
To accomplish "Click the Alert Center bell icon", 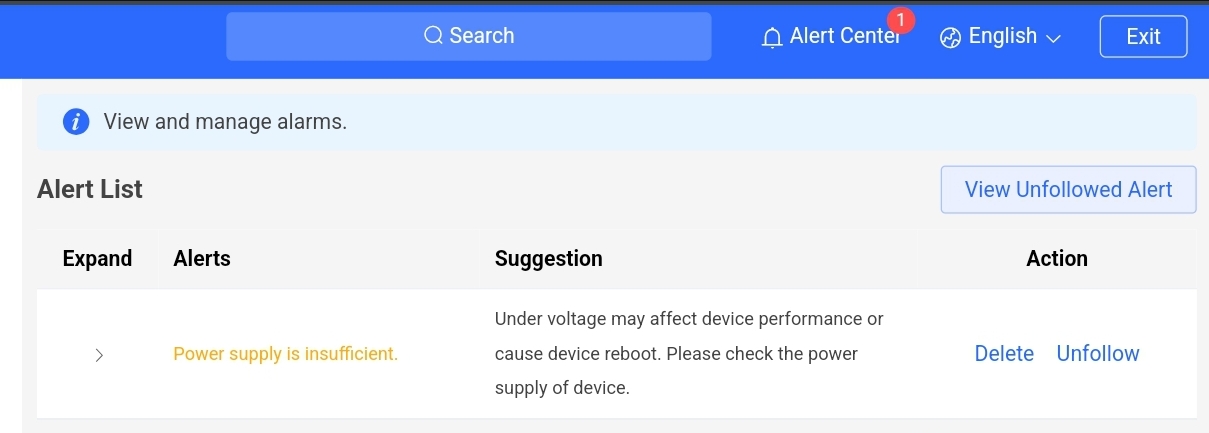I will coord(772,38).
